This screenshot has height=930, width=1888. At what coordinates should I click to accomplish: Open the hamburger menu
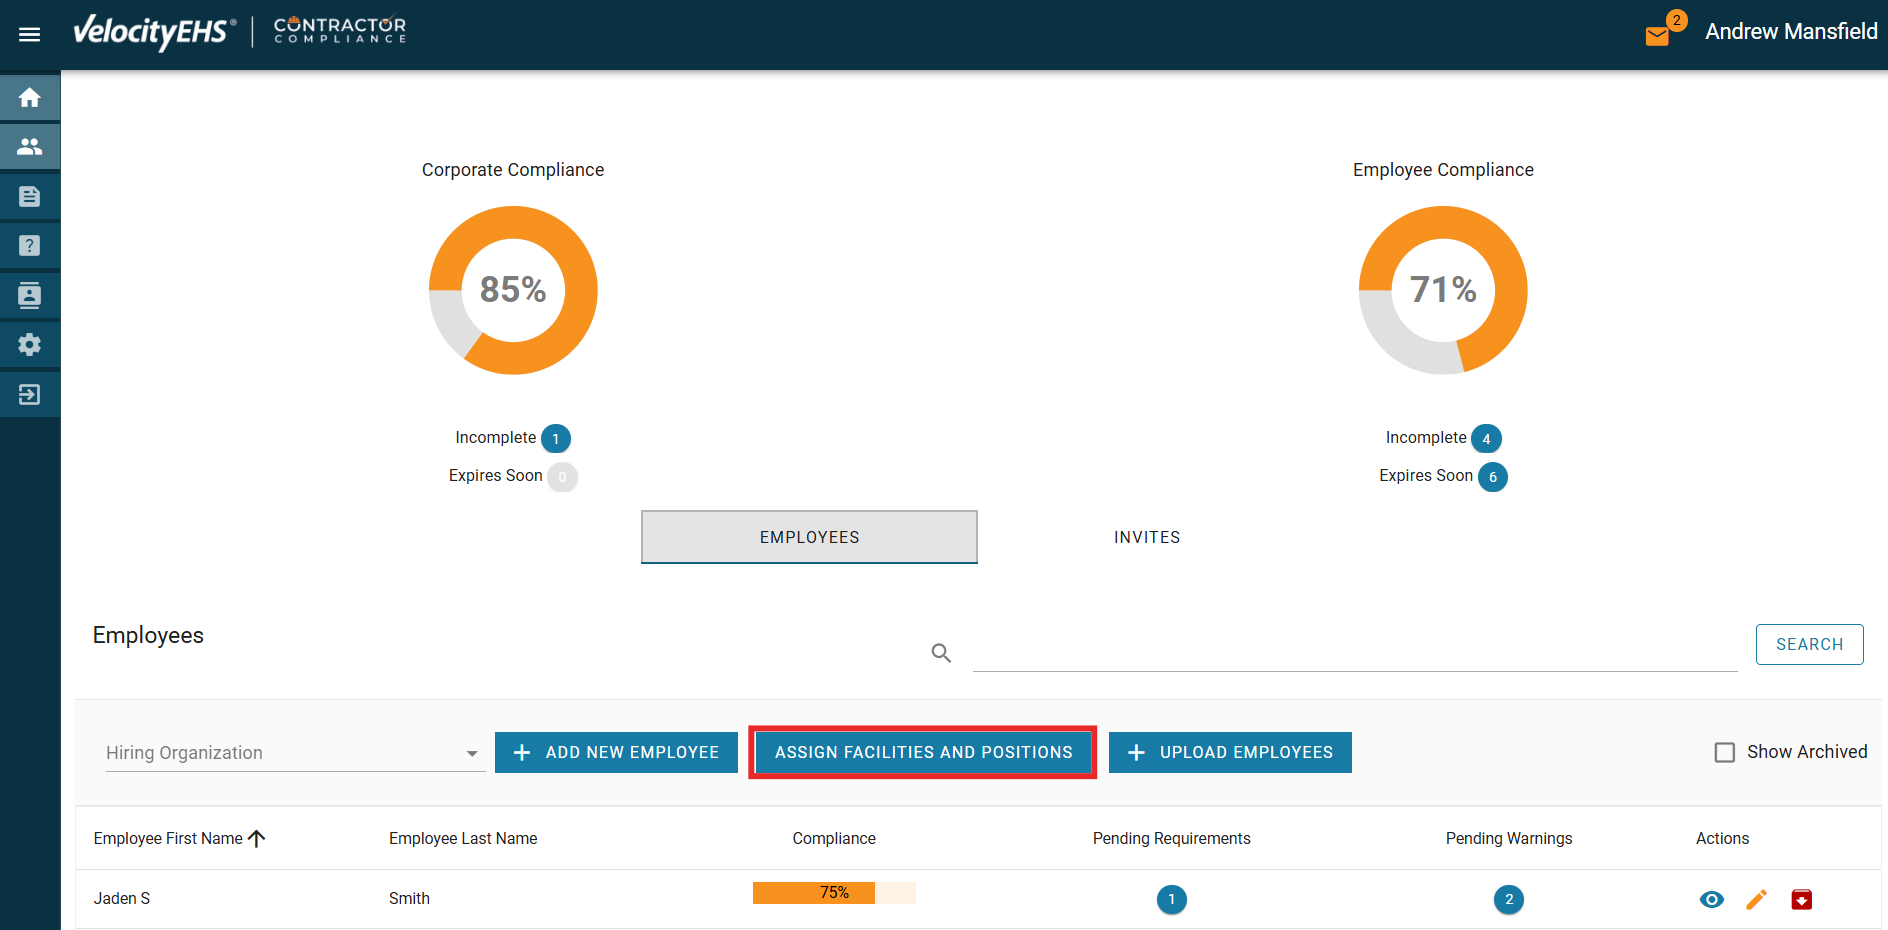click(x=30, y=35)
